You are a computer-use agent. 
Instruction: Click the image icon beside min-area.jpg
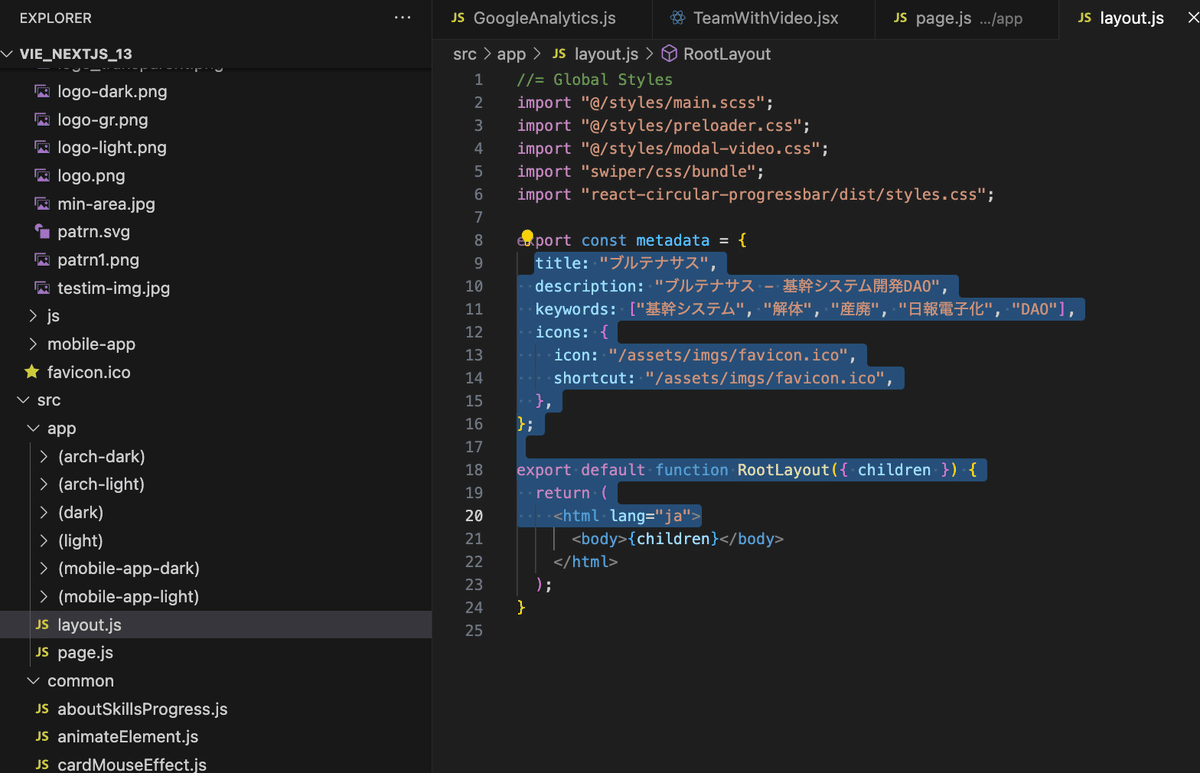42,203
